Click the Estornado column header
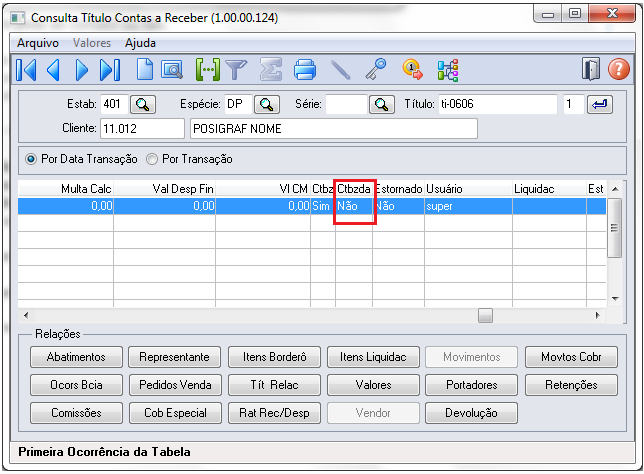Viewport: 644px width, 474px height. coord(398,189)
